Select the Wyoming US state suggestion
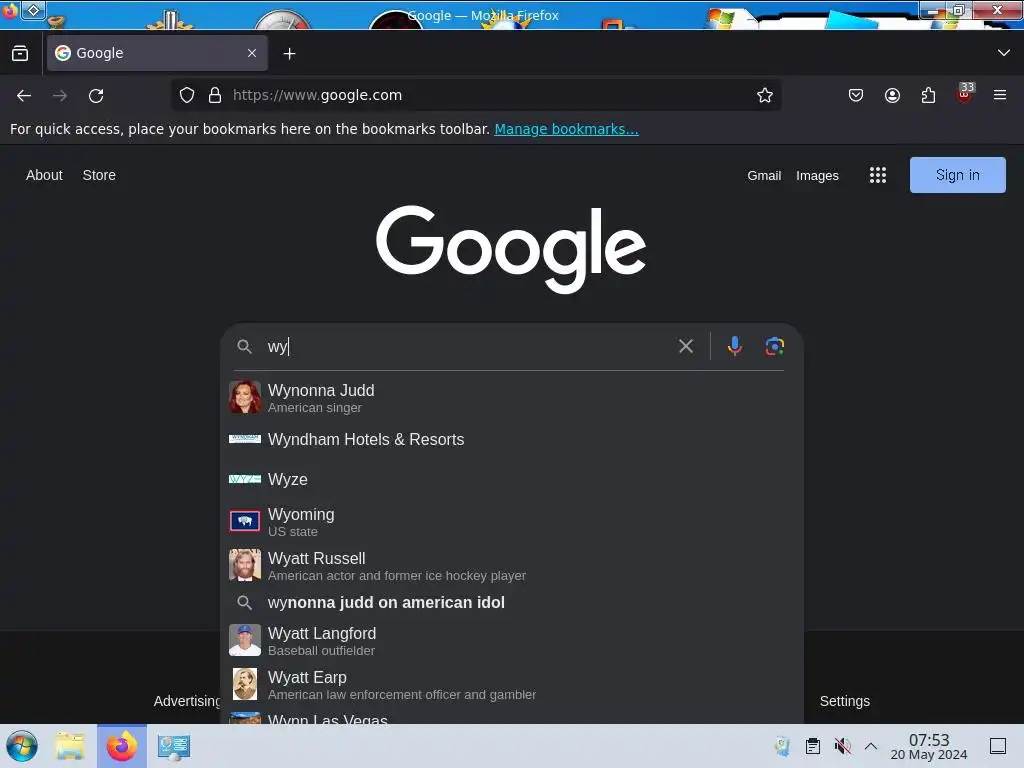 pos(512,522)
